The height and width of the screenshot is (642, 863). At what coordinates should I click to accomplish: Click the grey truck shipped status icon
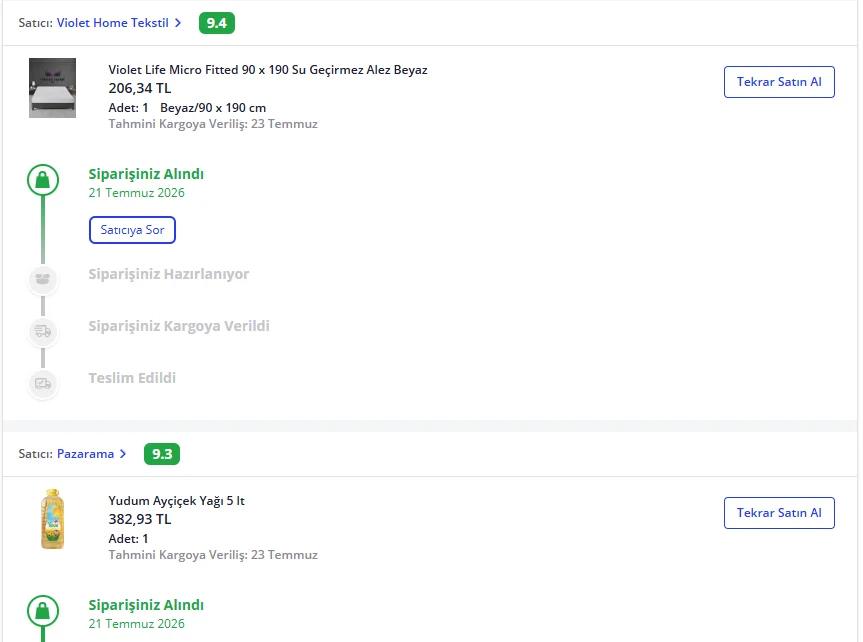point(43,331)
